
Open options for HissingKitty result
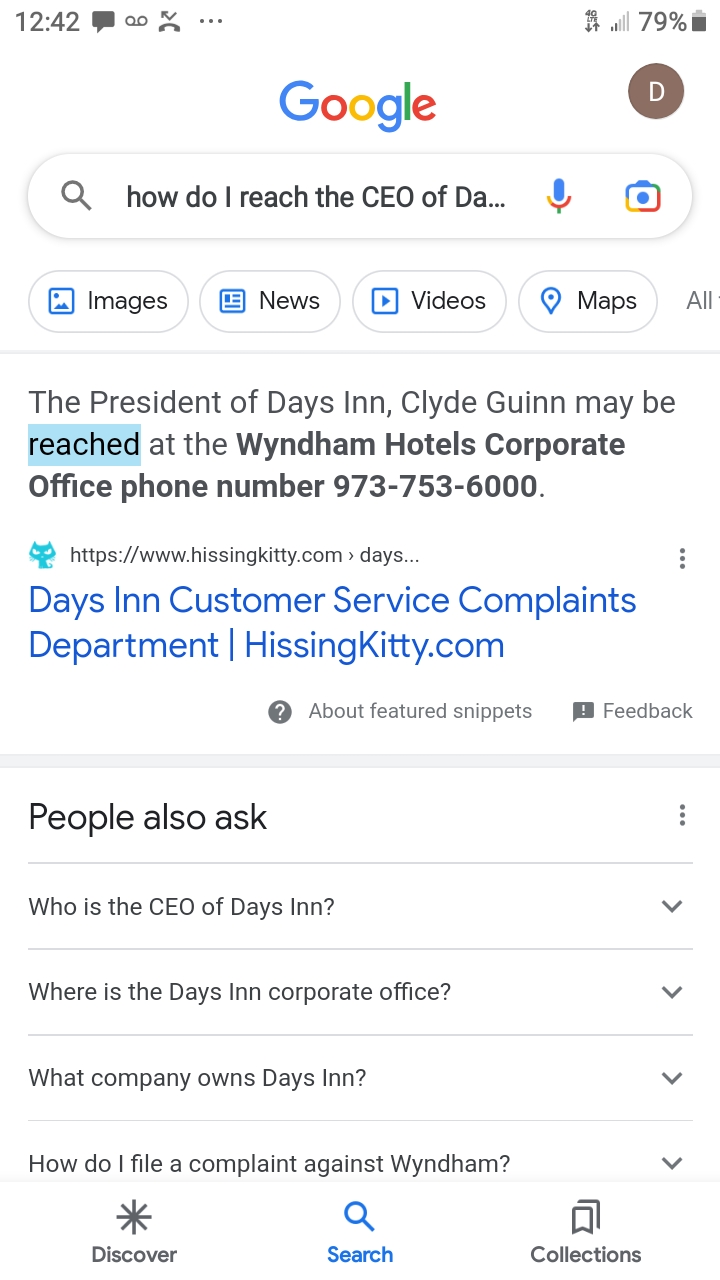(x=682, y=558)
